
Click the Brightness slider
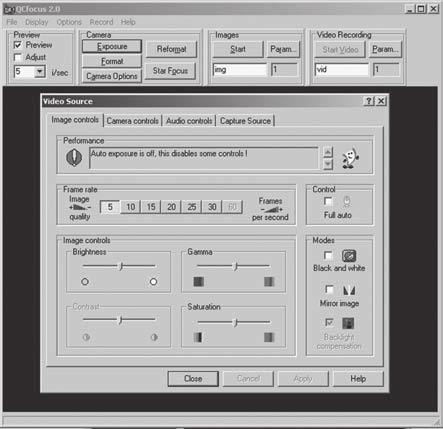(x=119, y=266)
